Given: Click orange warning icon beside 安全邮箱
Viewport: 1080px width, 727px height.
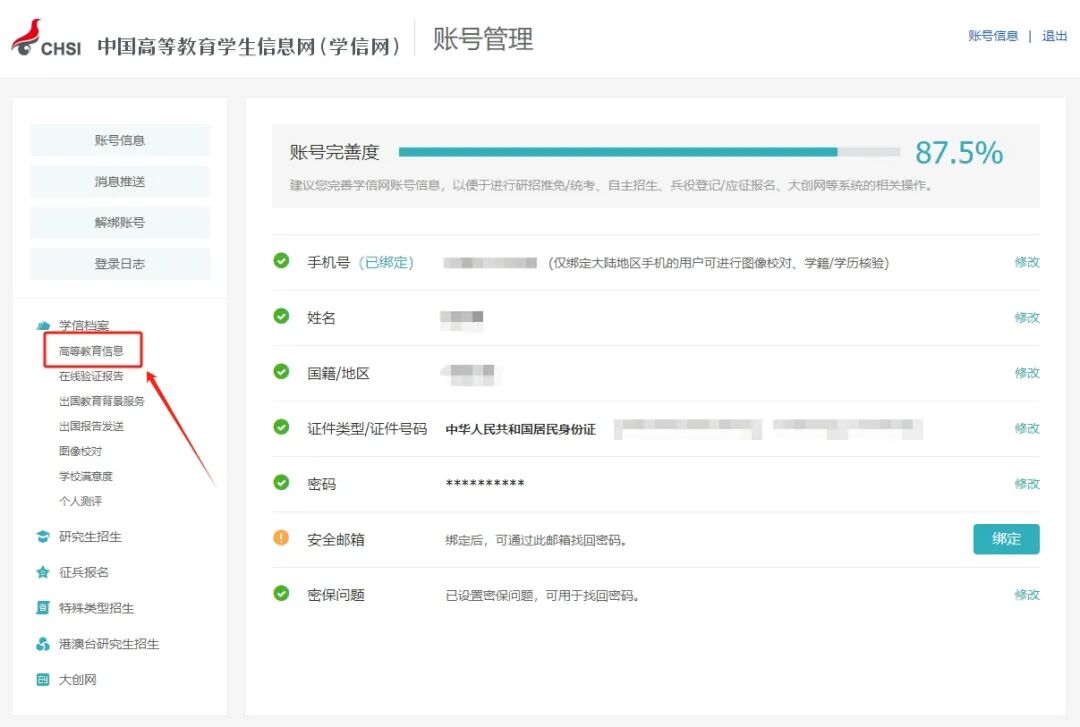Looking at the screenshot, I should [281, 537].
